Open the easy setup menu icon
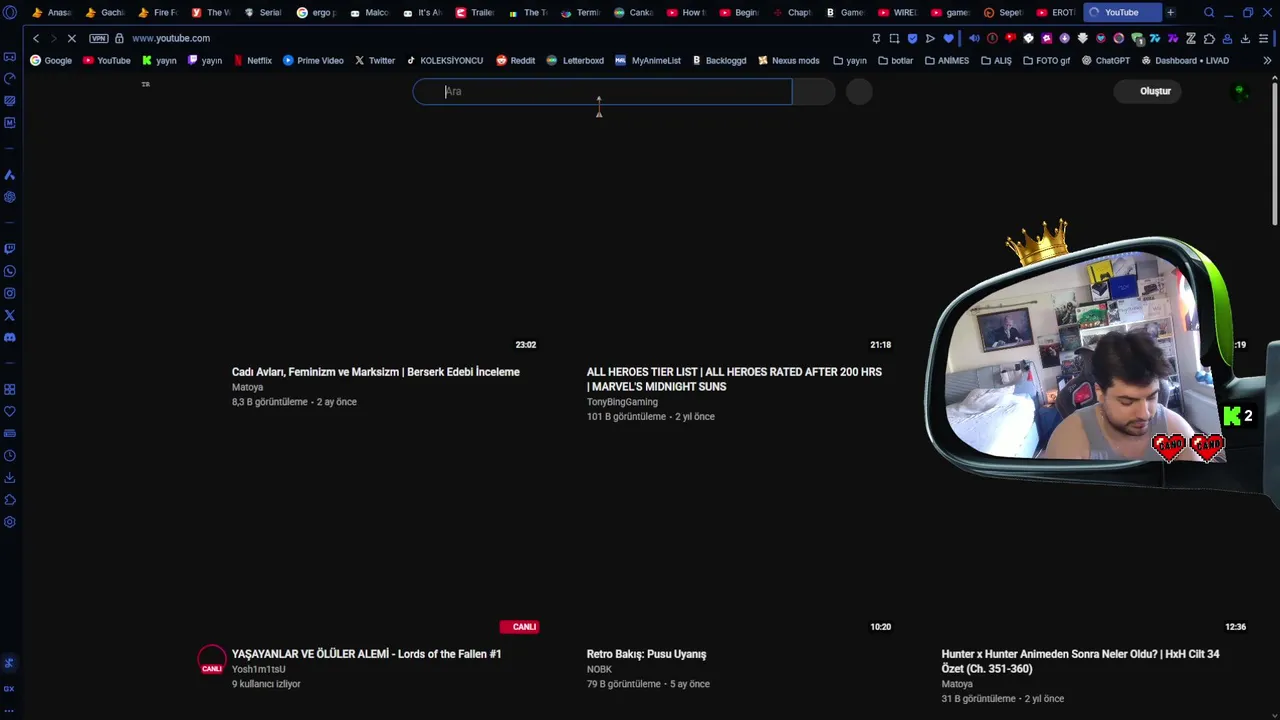The image size is (1280, 720). pos(1263,38)
